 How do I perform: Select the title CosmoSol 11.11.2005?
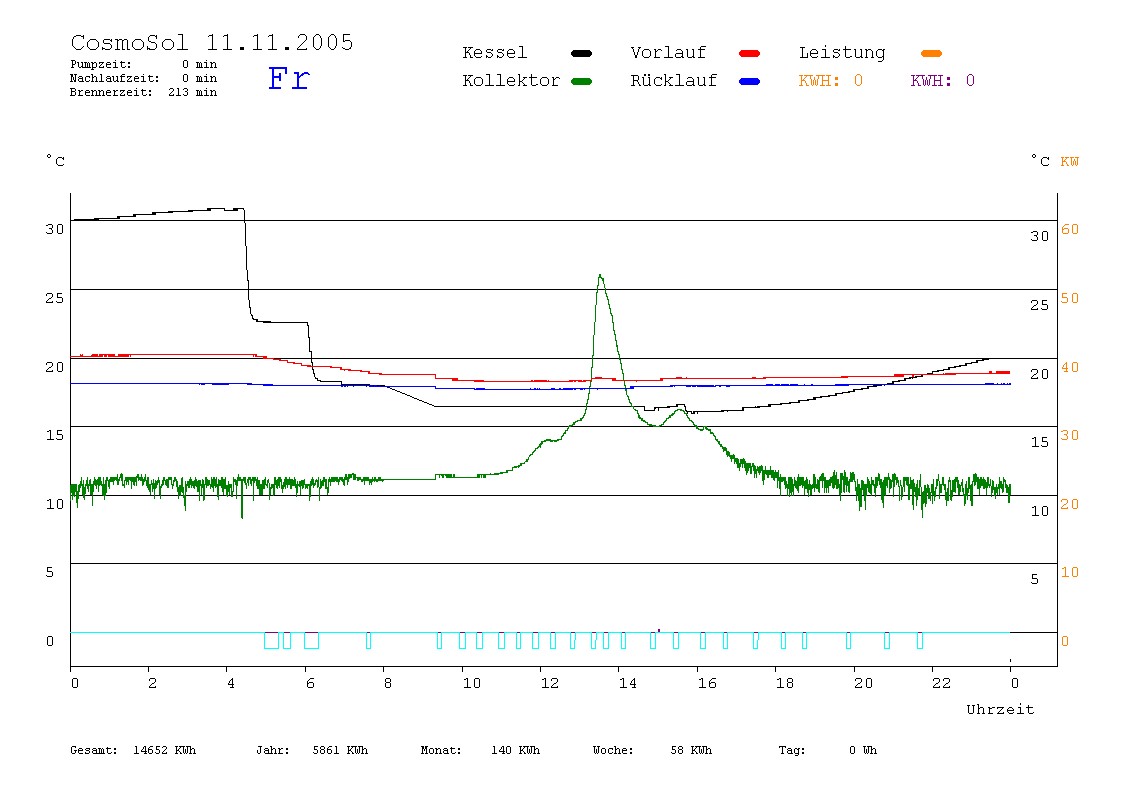coord(212,42)
